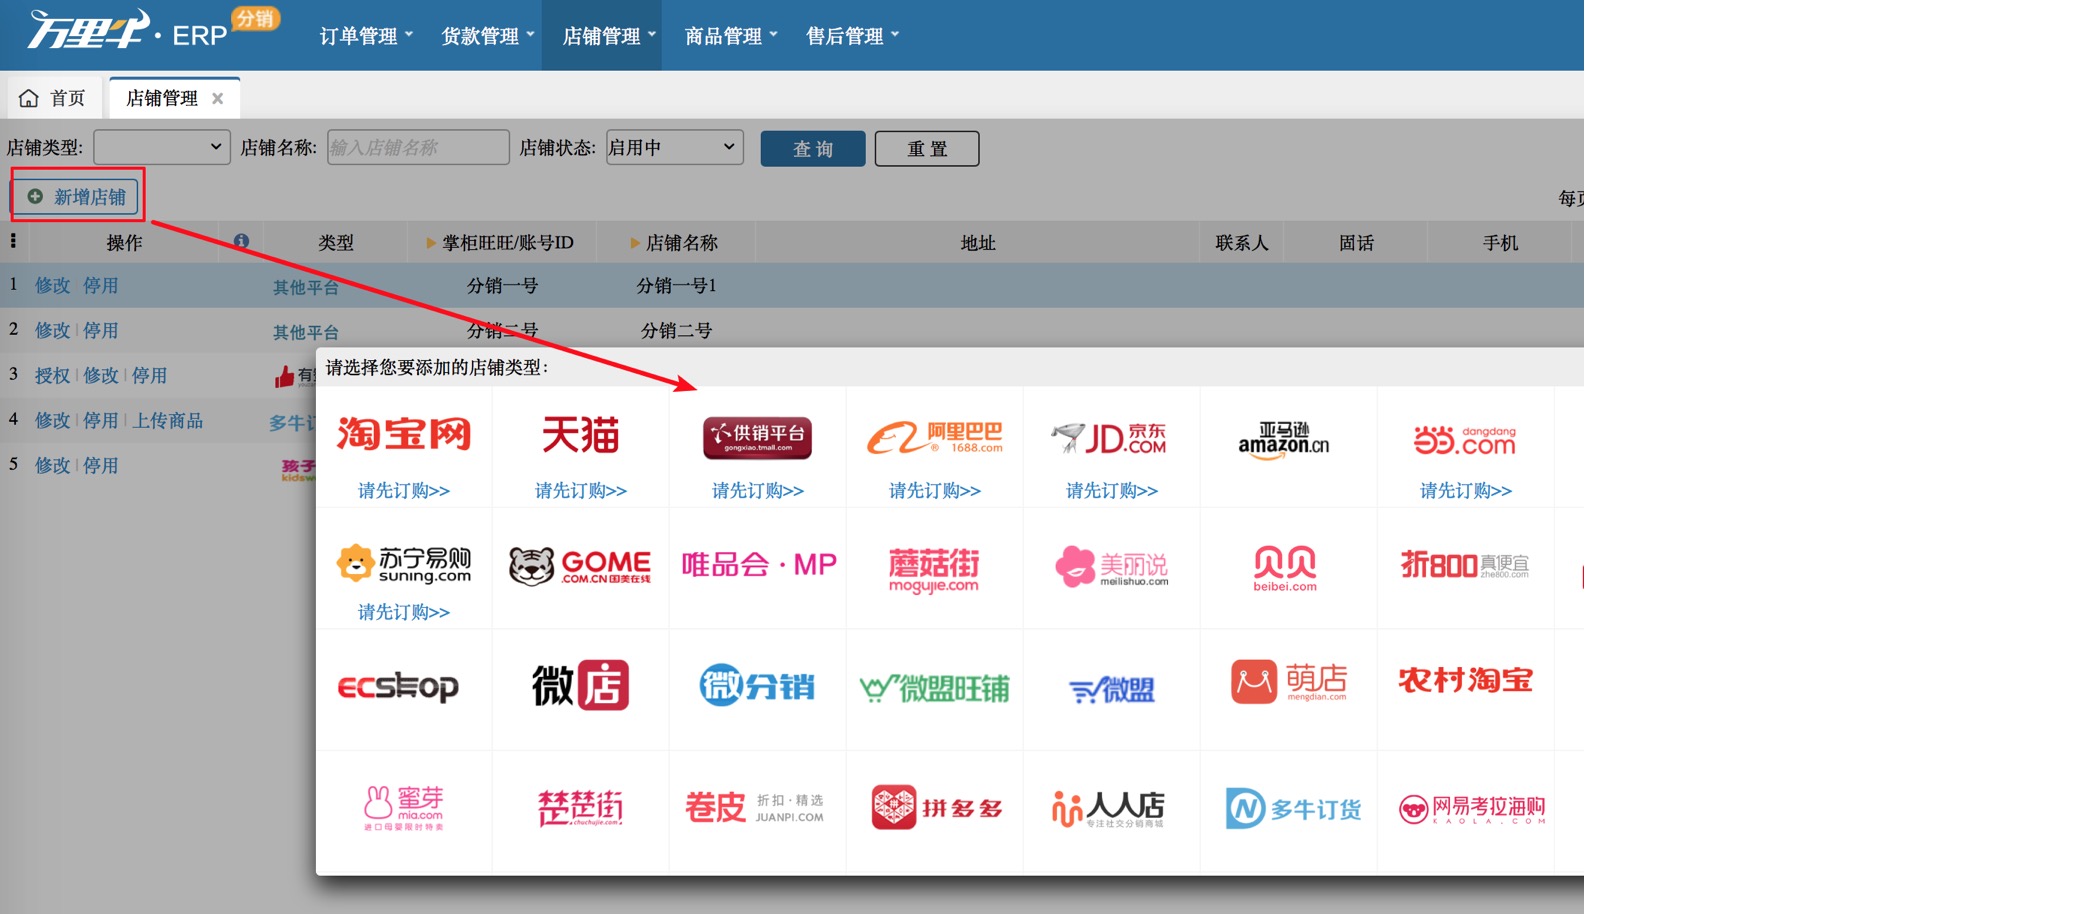This screenshot has height=914, width=2075.
Task: Click 授权 in row 3
Action: click(x=52, y=375)
